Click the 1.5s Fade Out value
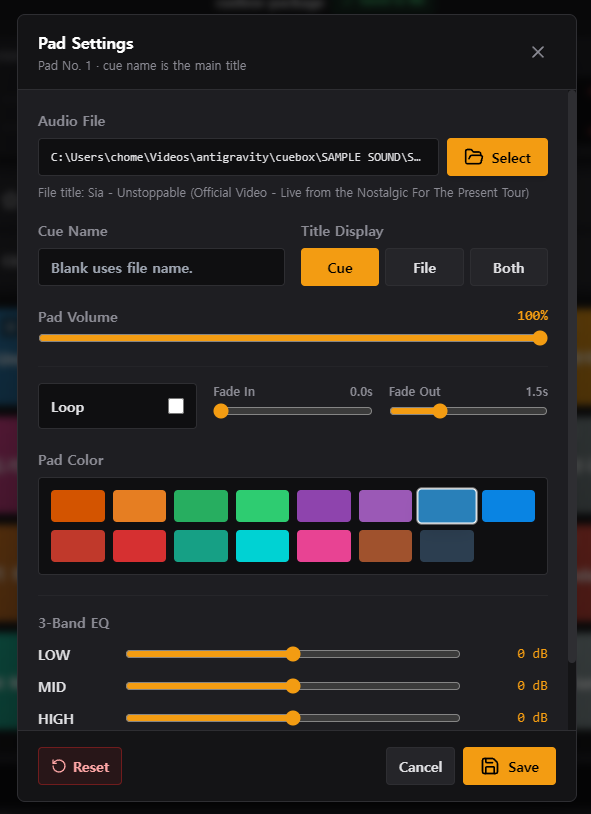 536,391
